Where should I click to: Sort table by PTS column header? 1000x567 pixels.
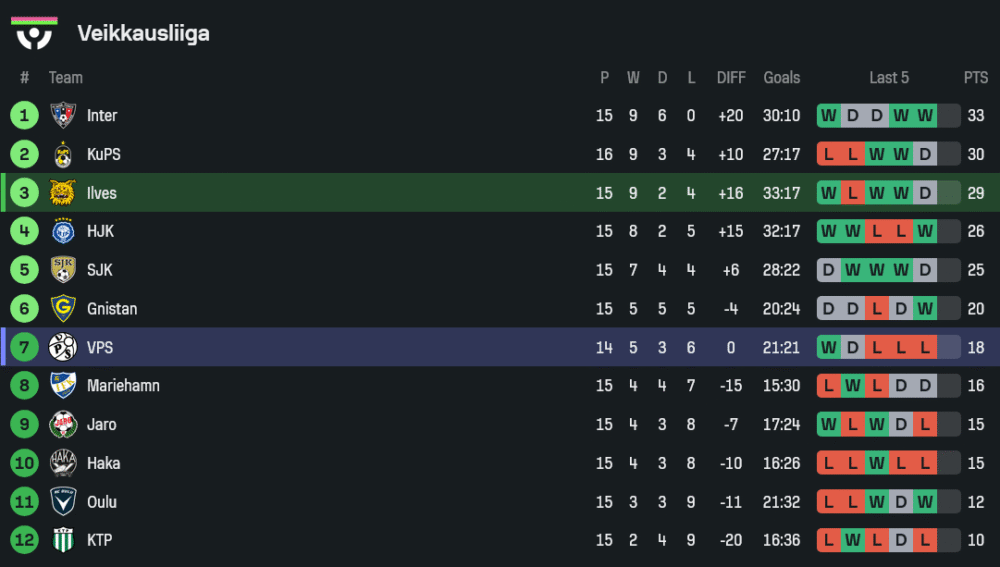(x=975, y=78)
